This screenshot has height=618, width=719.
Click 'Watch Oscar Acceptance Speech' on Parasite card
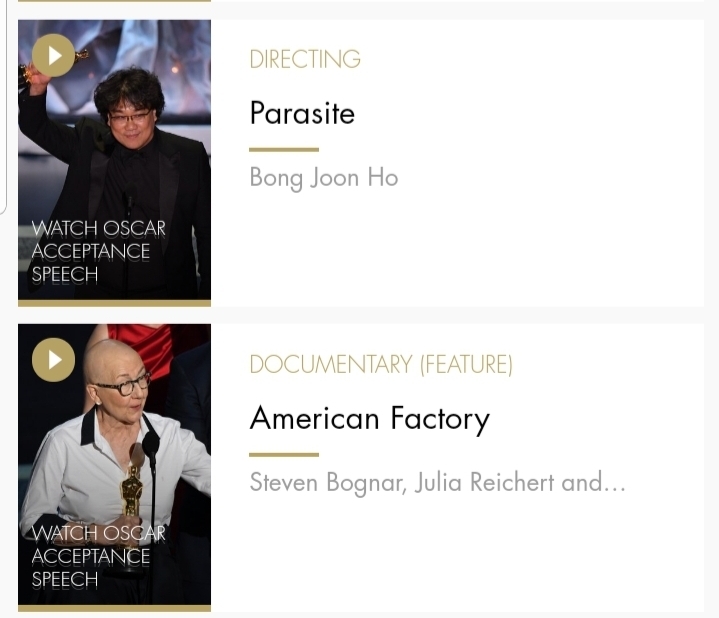tap(98, 251)
